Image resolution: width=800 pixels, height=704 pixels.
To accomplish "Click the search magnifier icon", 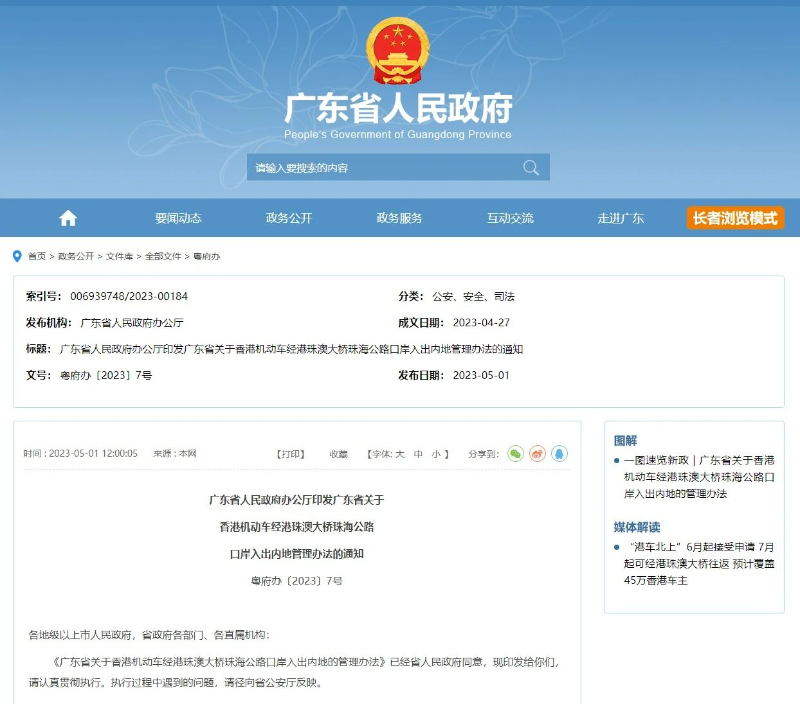I will point(530,167).
